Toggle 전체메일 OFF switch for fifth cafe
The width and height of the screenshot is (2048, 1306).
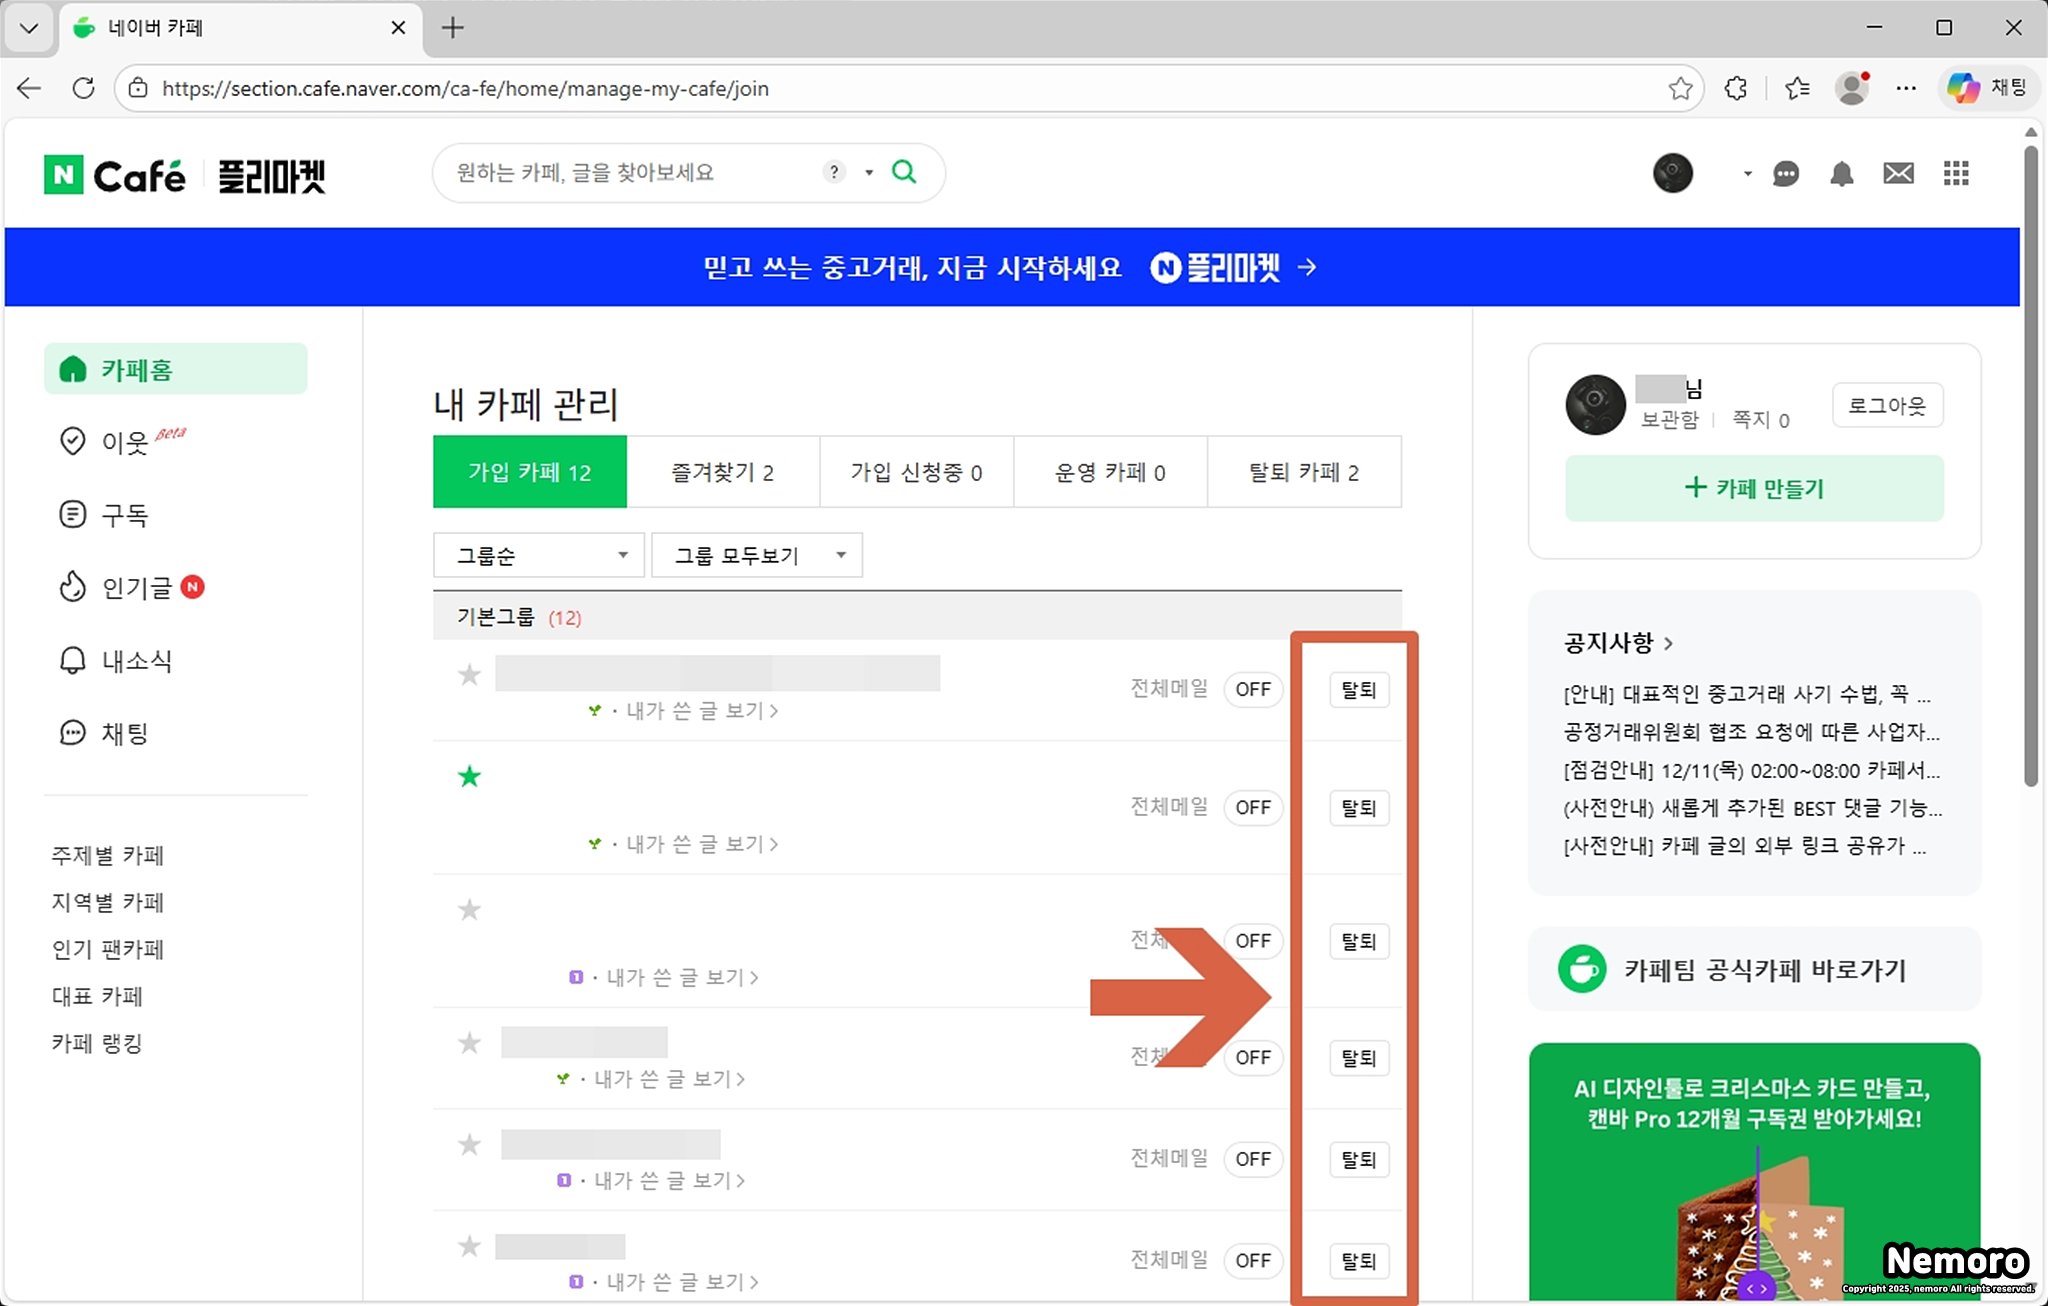[1252, 1159]
